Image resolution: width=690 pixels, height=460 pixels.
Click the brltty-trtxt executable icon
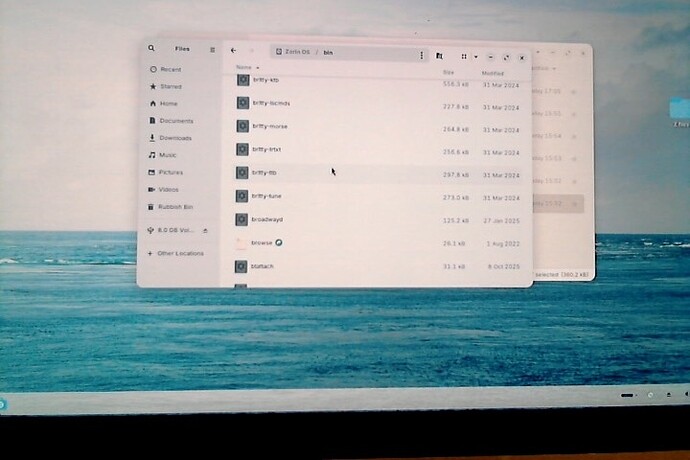click(242, 149)
